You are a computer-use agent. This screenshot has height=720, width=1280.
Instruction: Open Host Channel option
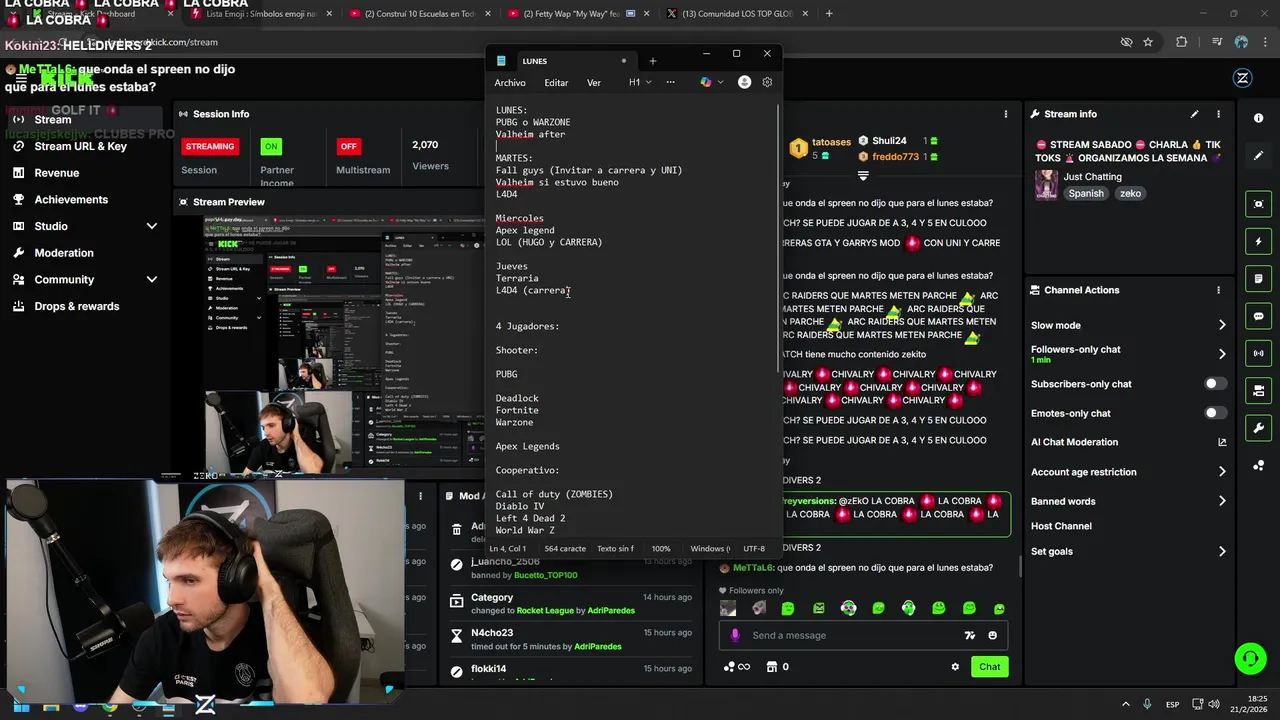point(1061,526)
